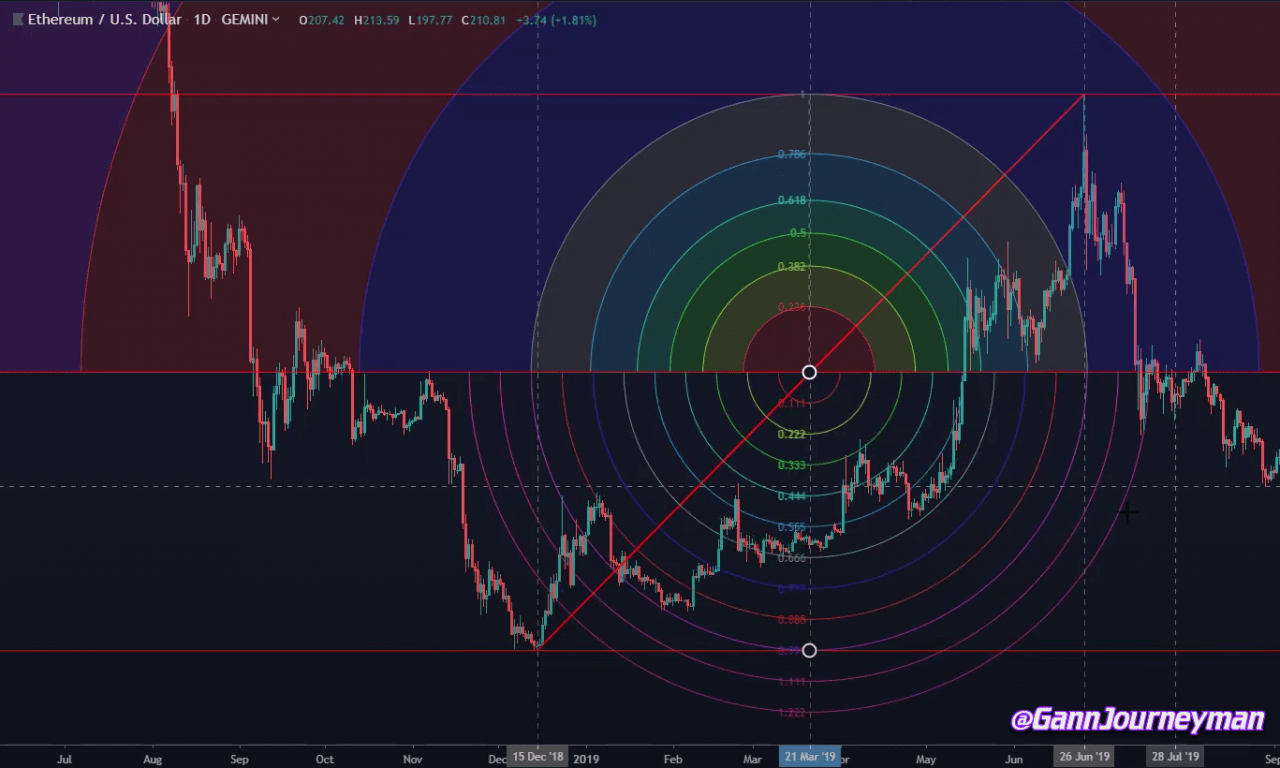
Task: Click the 0.382 Fib level label
Action: (792, 268)
